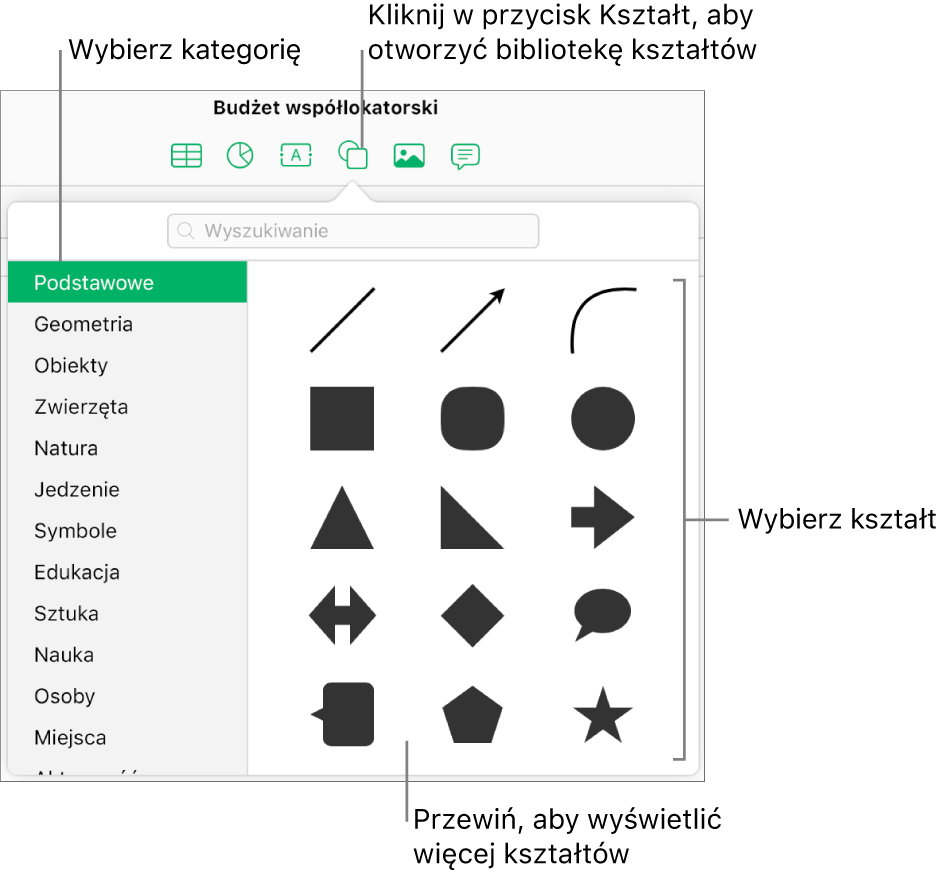Open the Chart pie toolbar icon
The image size is (939, 880).
(x=240, y=156)
